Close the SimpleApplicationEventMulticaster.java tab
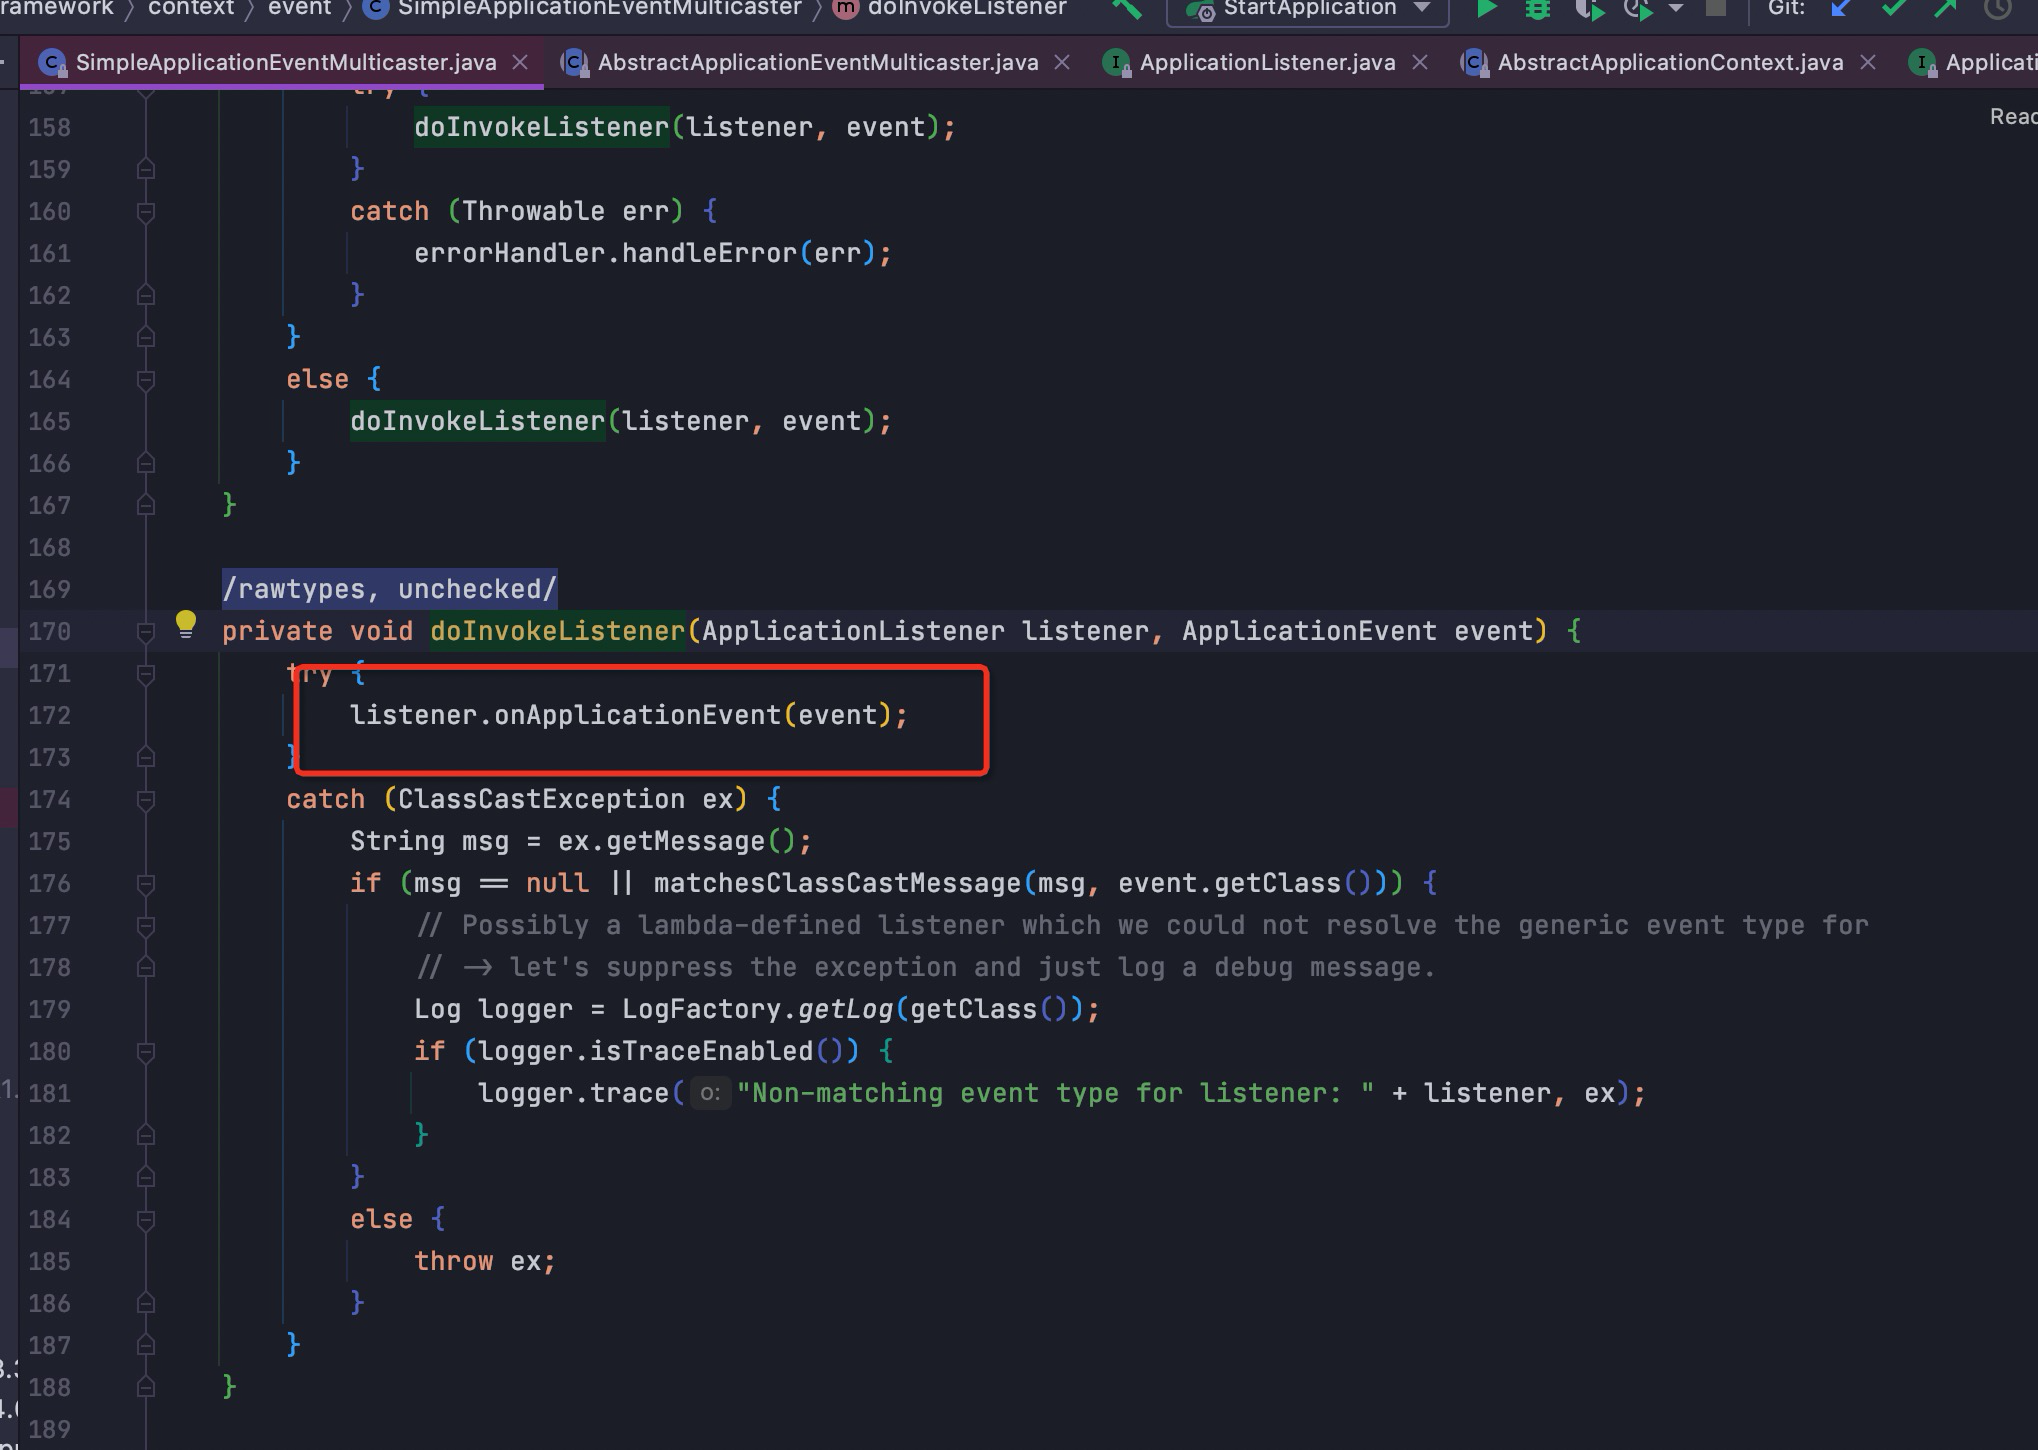2038x1450 pixels. tap(520, 62)
